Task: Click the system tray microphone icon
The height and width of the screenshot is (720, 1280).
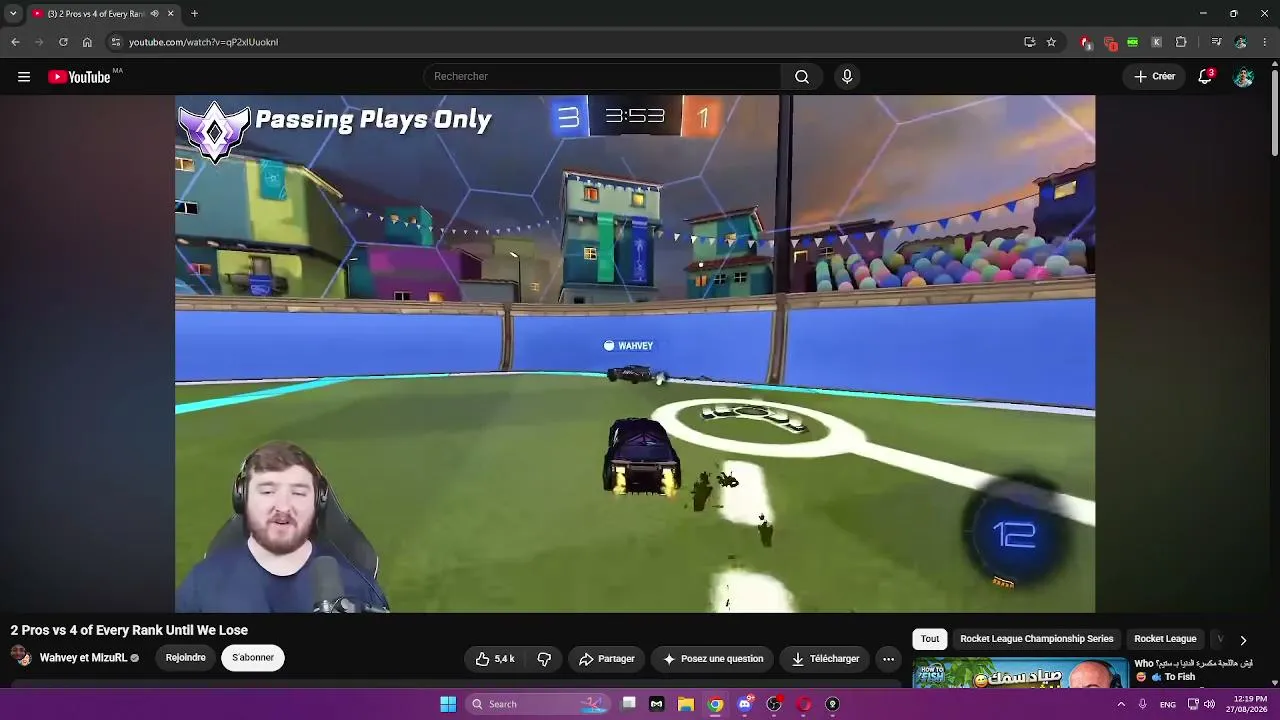Action: coord(1143,704)
